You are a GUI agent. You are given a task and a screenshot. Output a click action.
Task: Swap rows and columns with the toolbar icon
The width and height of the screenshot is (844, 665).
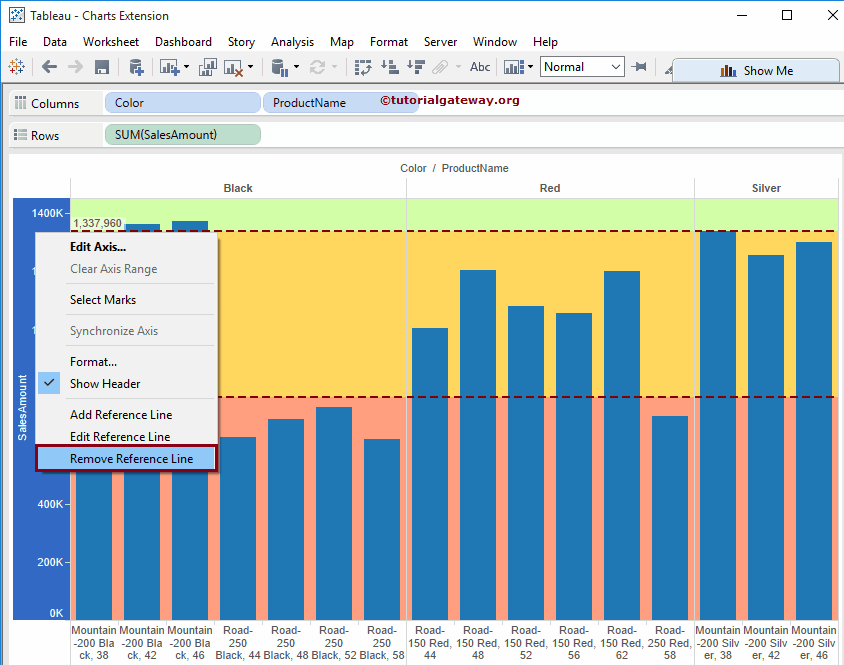[x=364, y=67]
